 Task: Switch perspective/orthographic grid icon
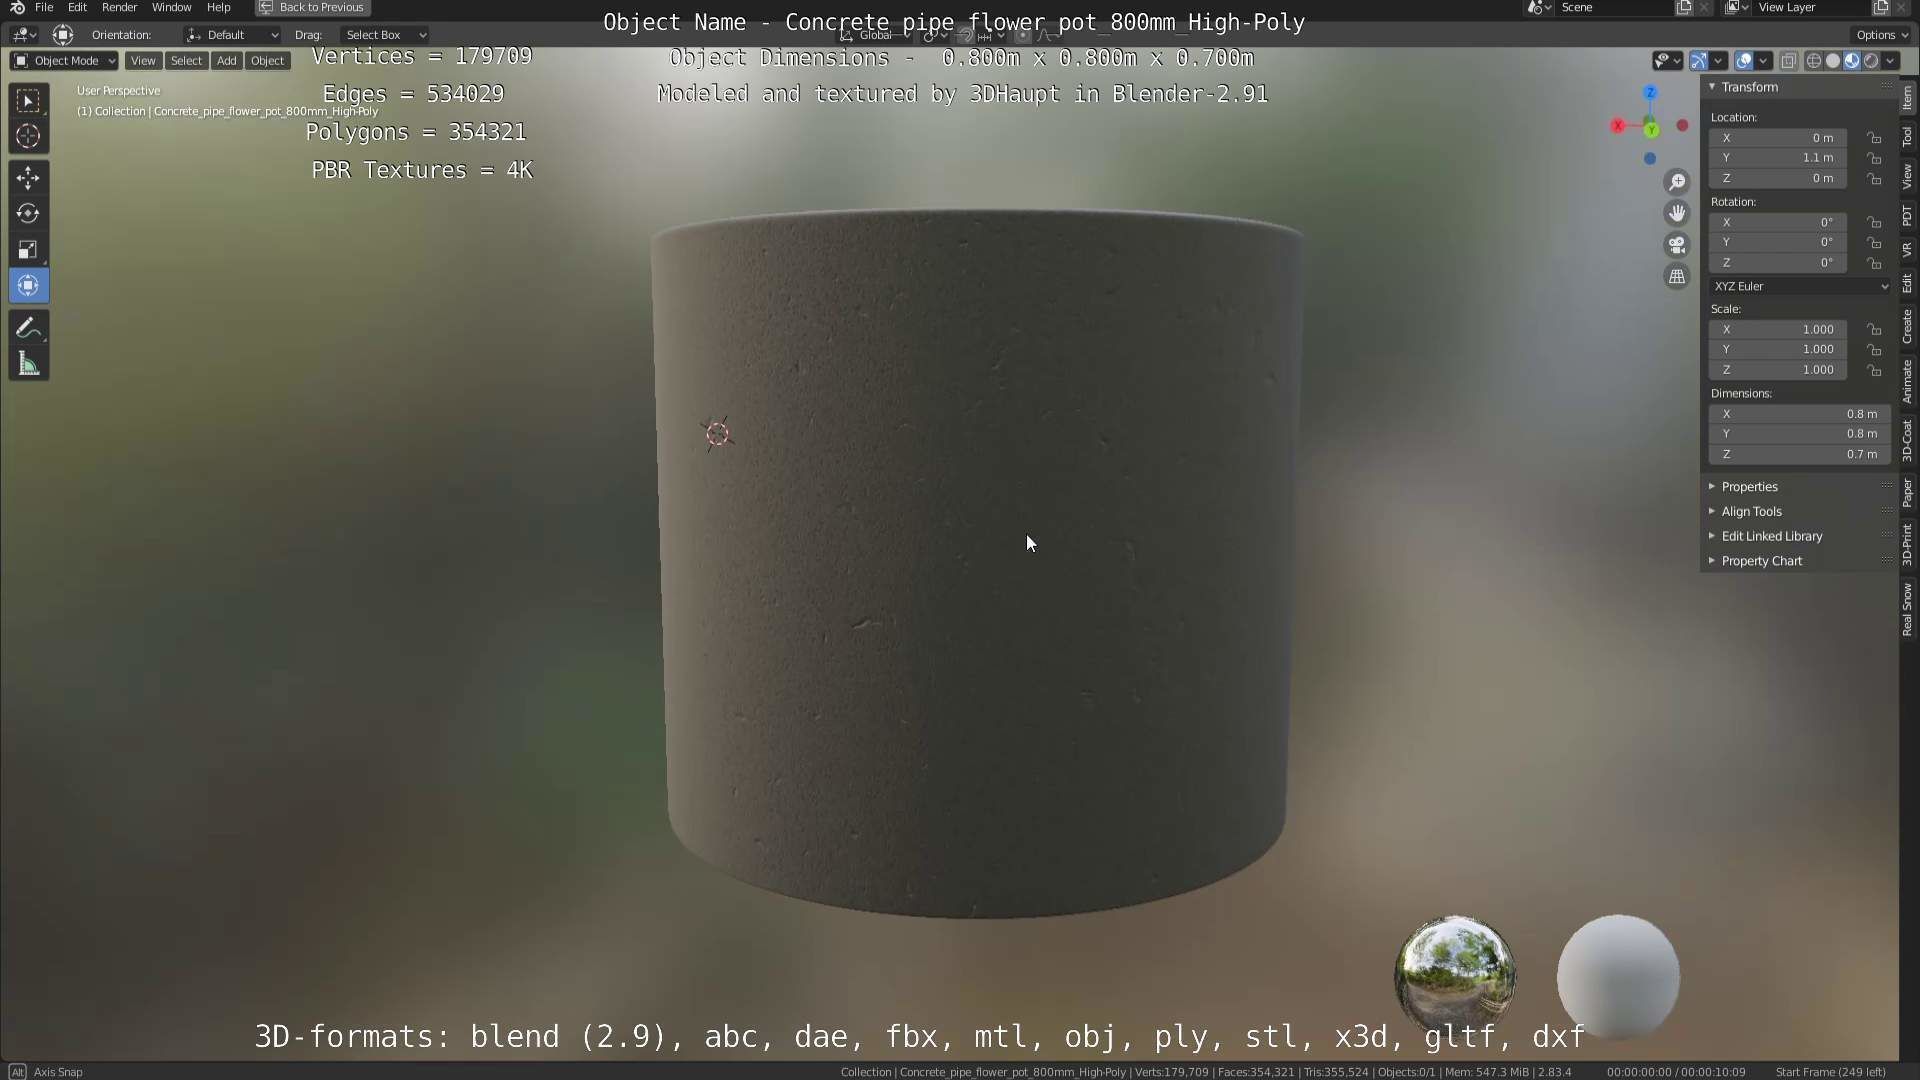(1677, 277)
